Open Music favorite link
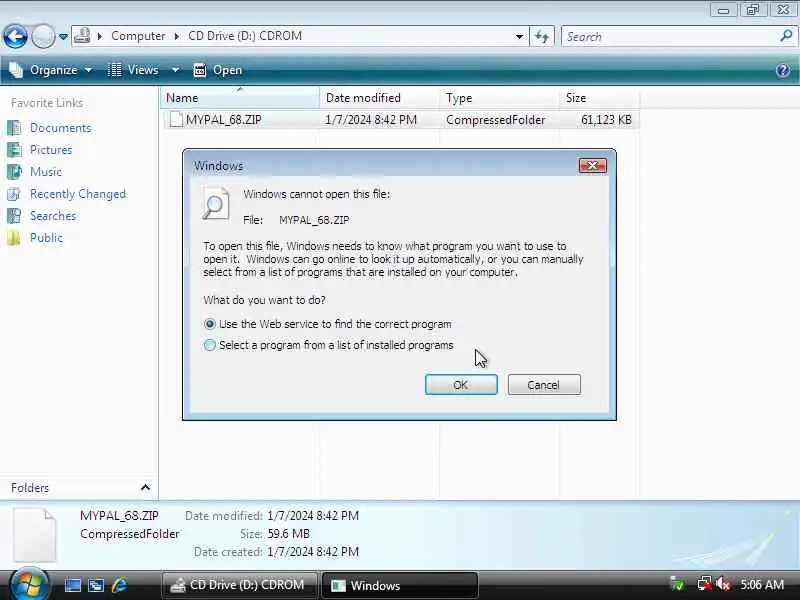The height and width of the screenshot is (600, 800). click(x=45, y=172)
